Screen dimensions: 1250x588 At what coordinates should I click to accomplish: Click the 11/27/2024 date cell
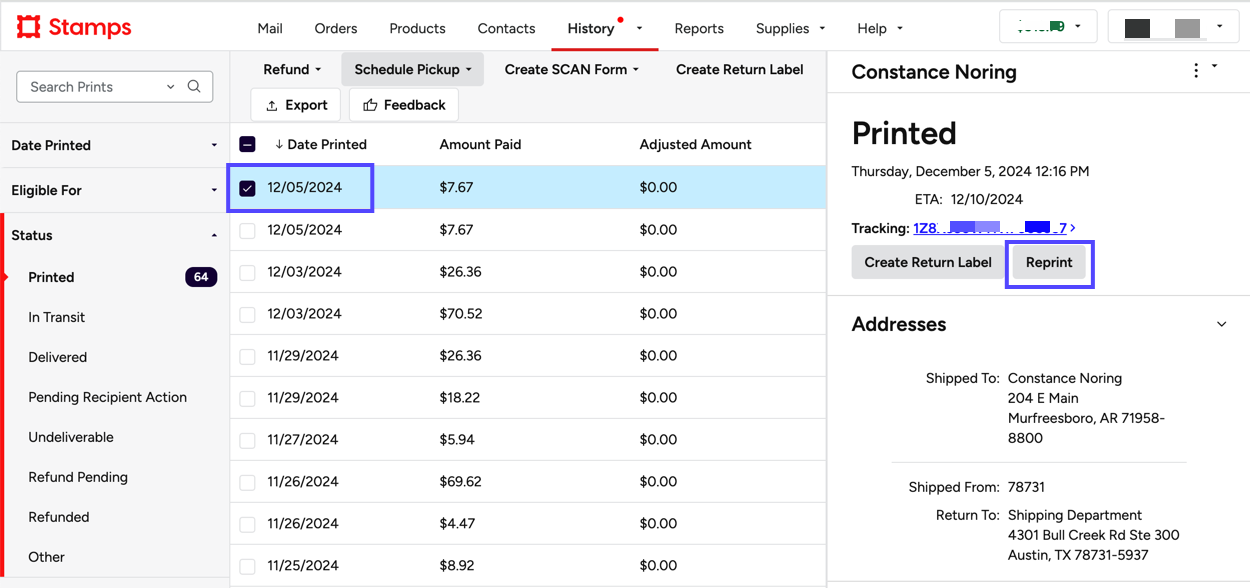(304, 440)
